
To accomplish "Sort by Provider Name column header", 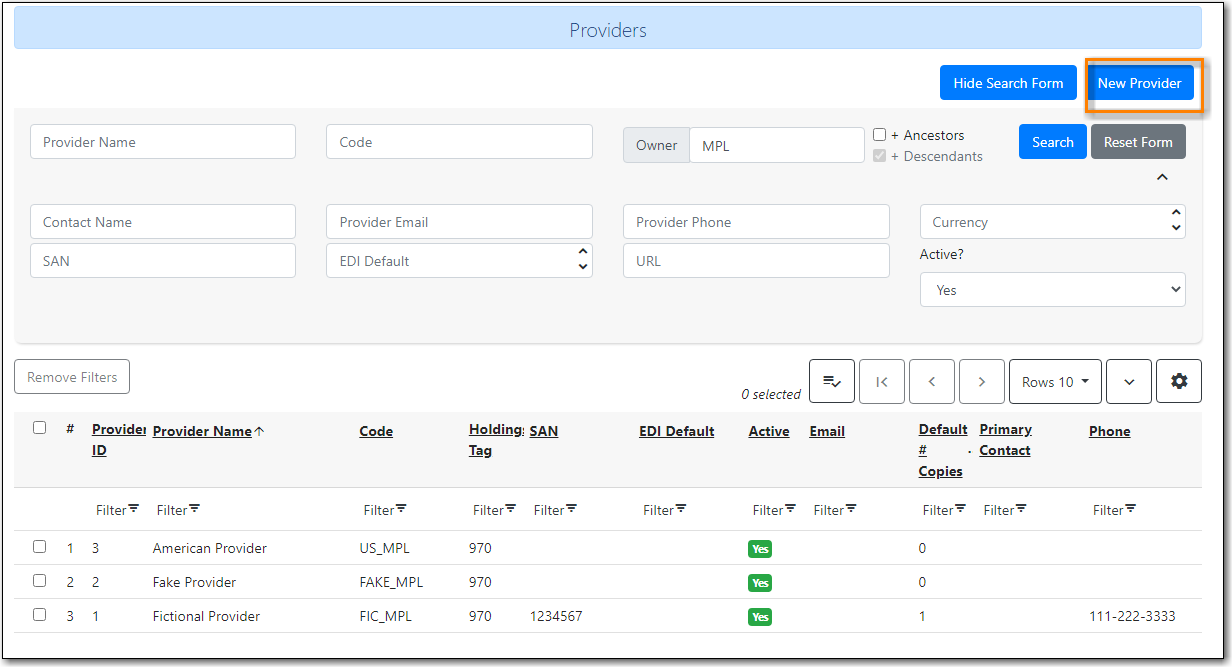I will [202, 431].
